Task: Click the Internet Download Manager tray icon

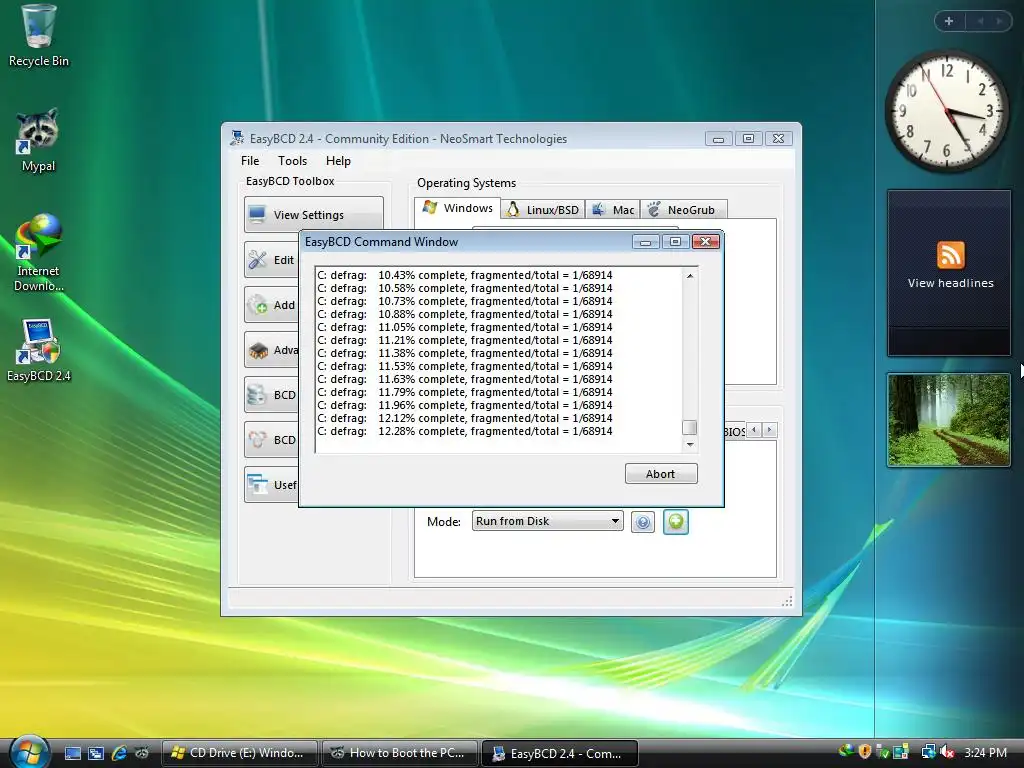Action: 847,752
